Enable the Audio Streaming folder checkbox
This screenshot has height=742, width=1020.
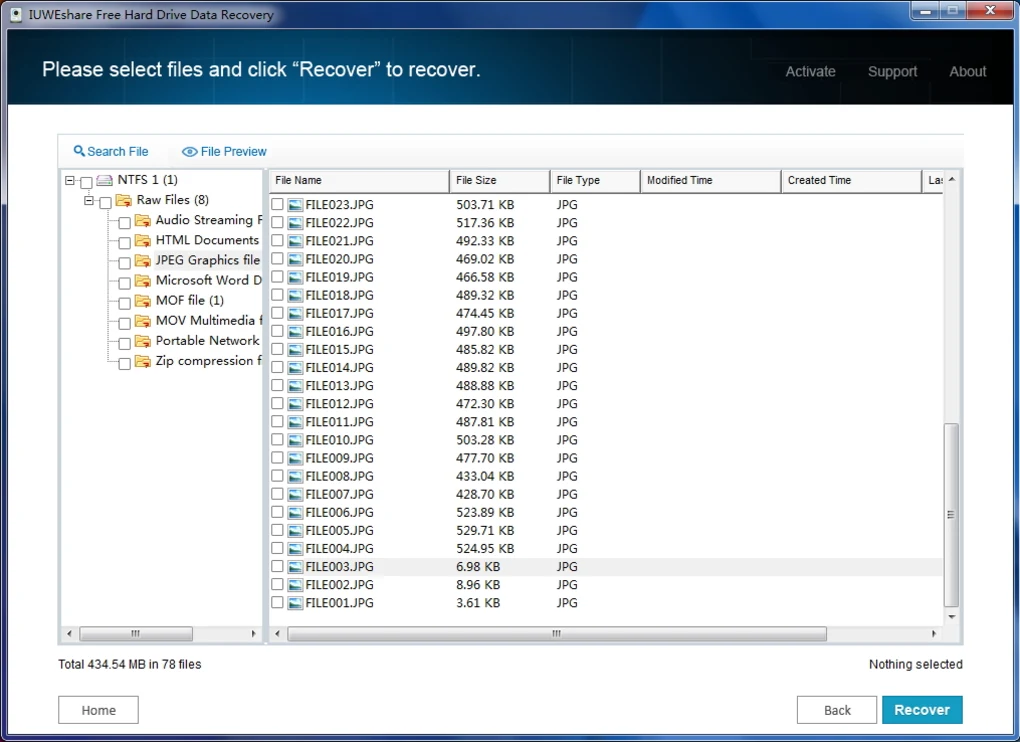[x=124, y=222]
